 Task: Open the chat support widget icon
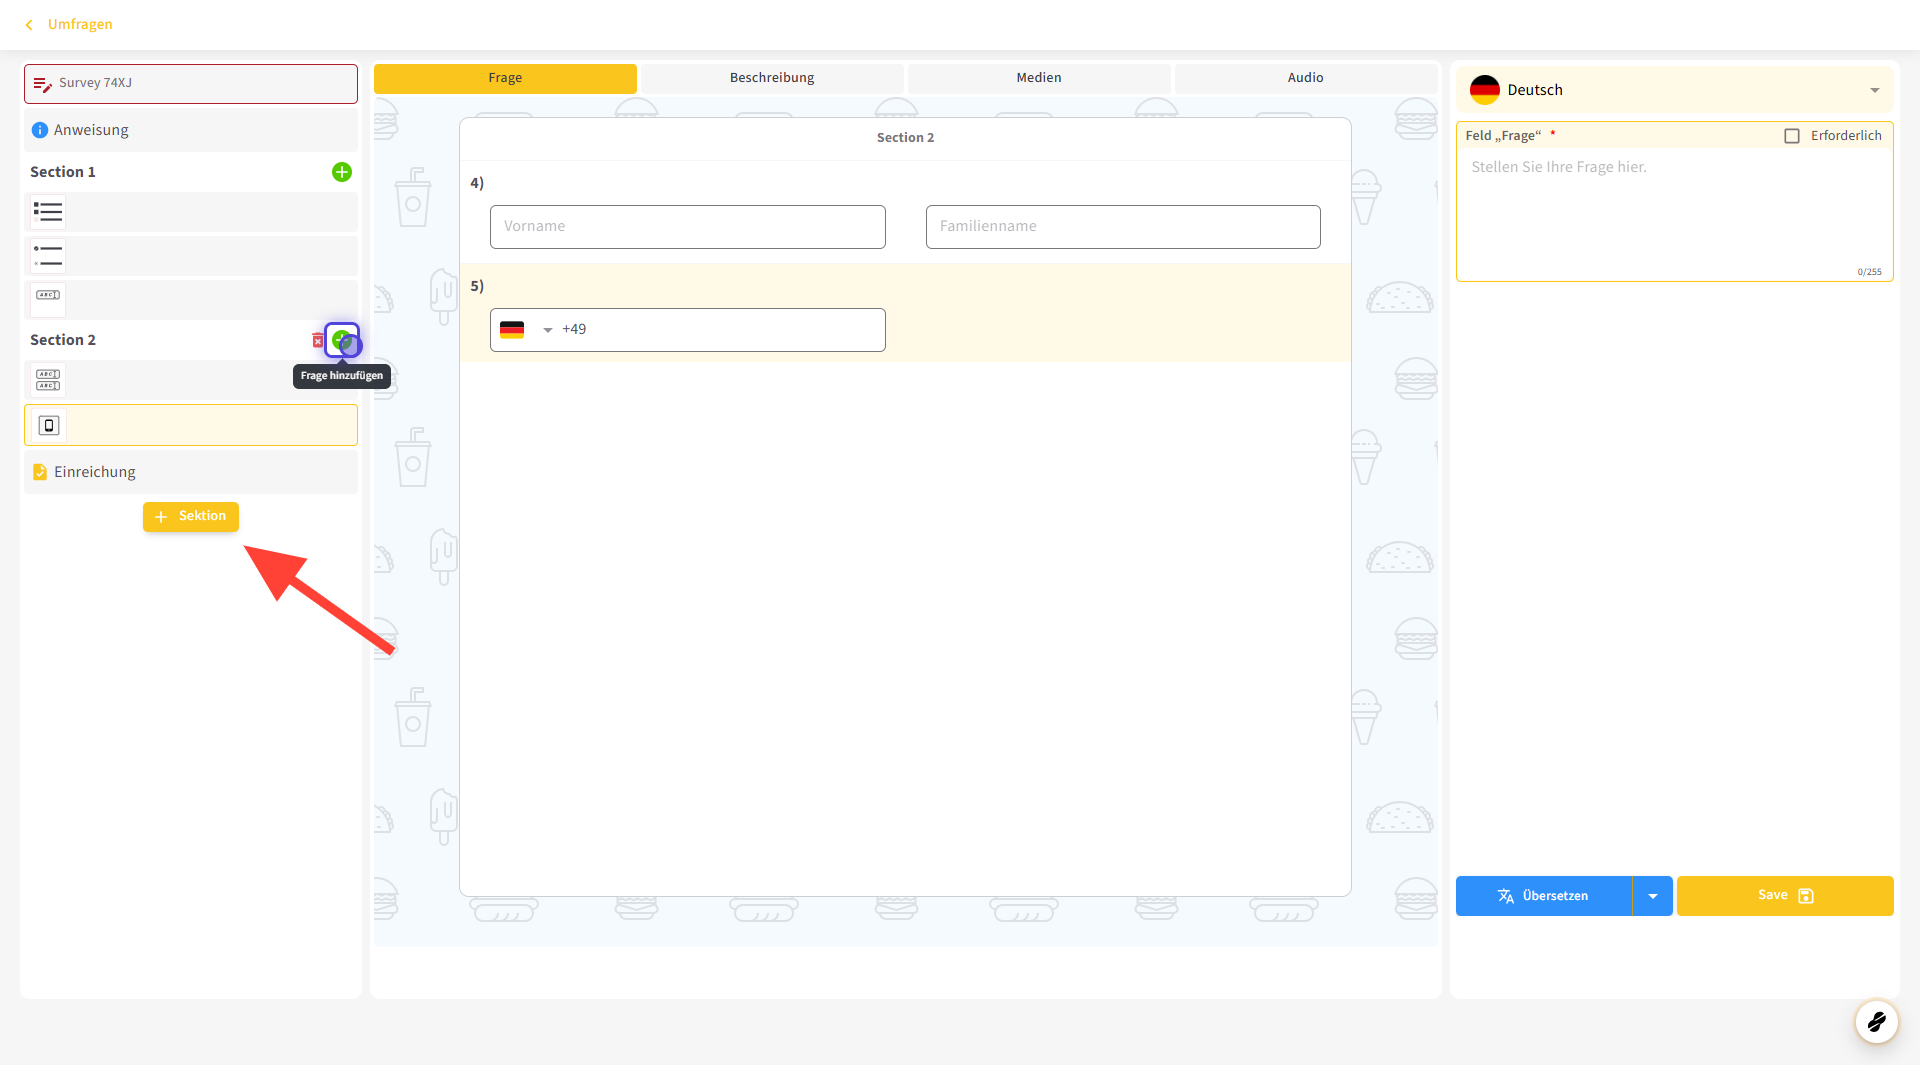pos(1876,1021)
